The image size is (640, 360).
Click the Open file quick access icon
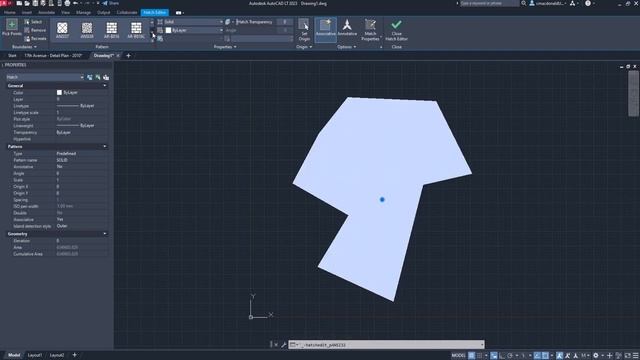point(27,3)
